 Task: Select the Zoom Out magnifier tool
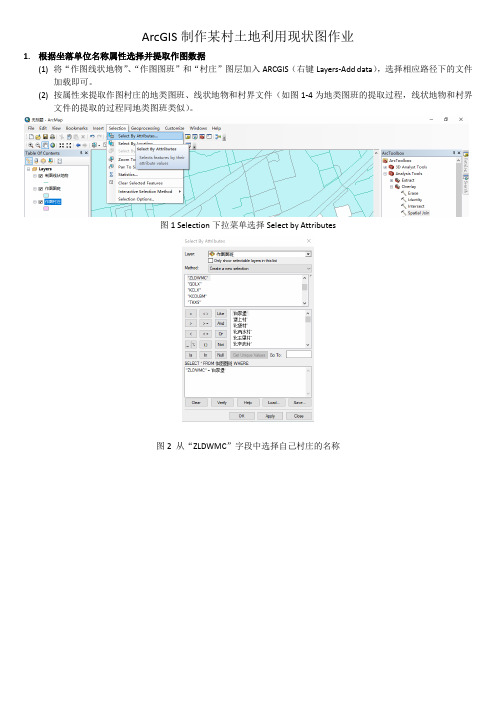pyautogui.click(x=38, y=146)
